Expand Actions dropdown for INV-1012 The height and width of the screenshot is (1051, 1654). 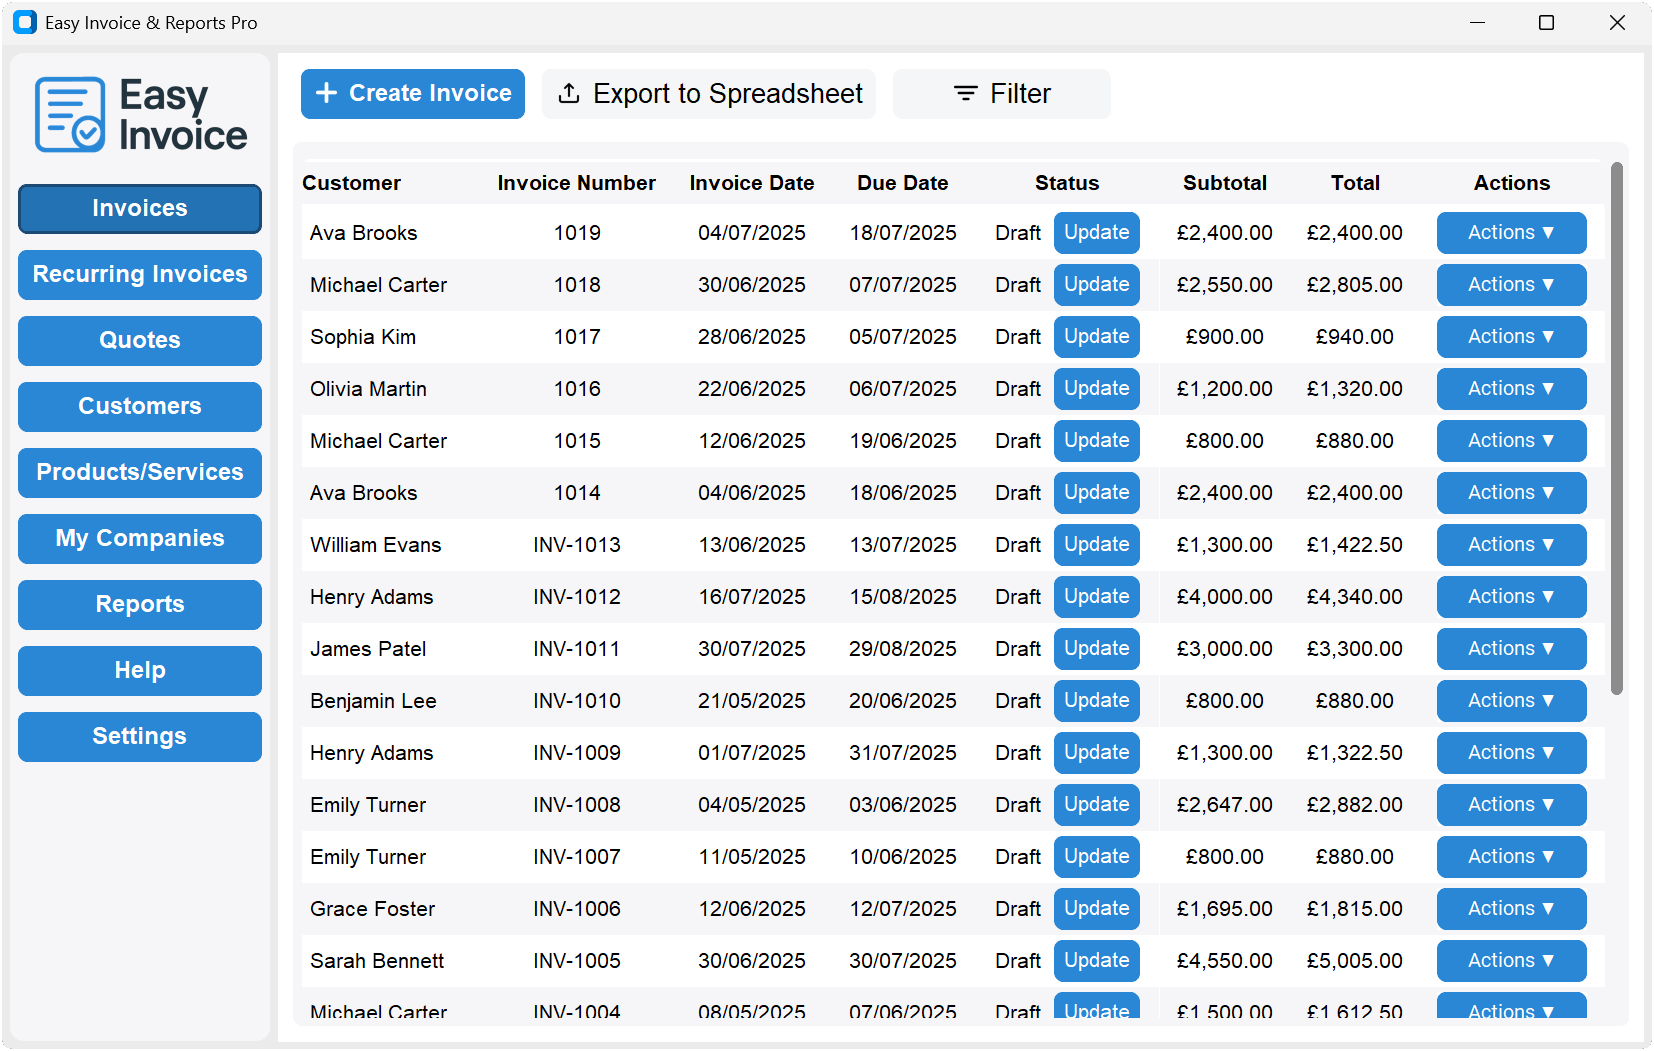(x=1511, y=597)
